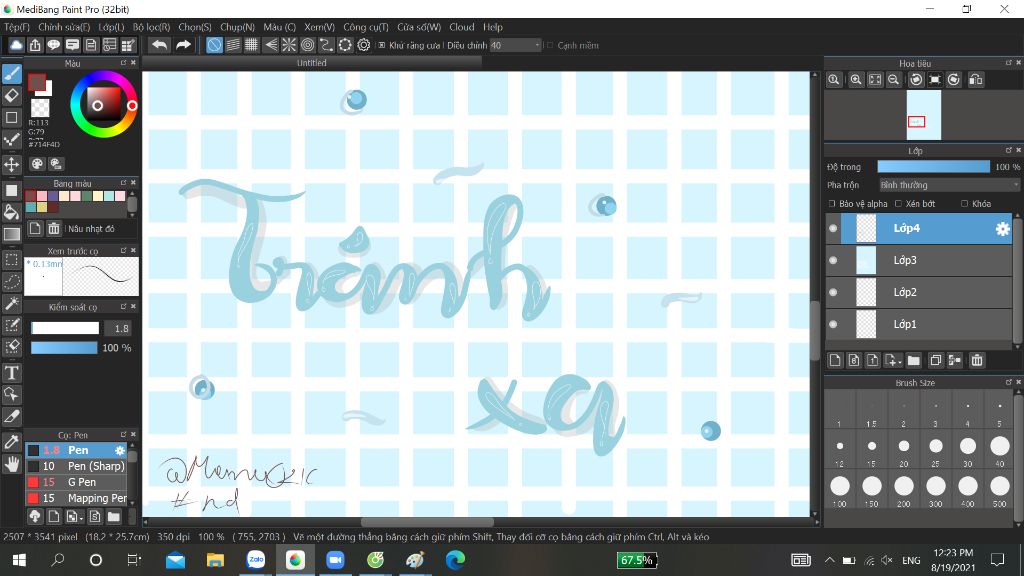
Task: Select the Lasso tool
Action: click(x=12, y=281)
